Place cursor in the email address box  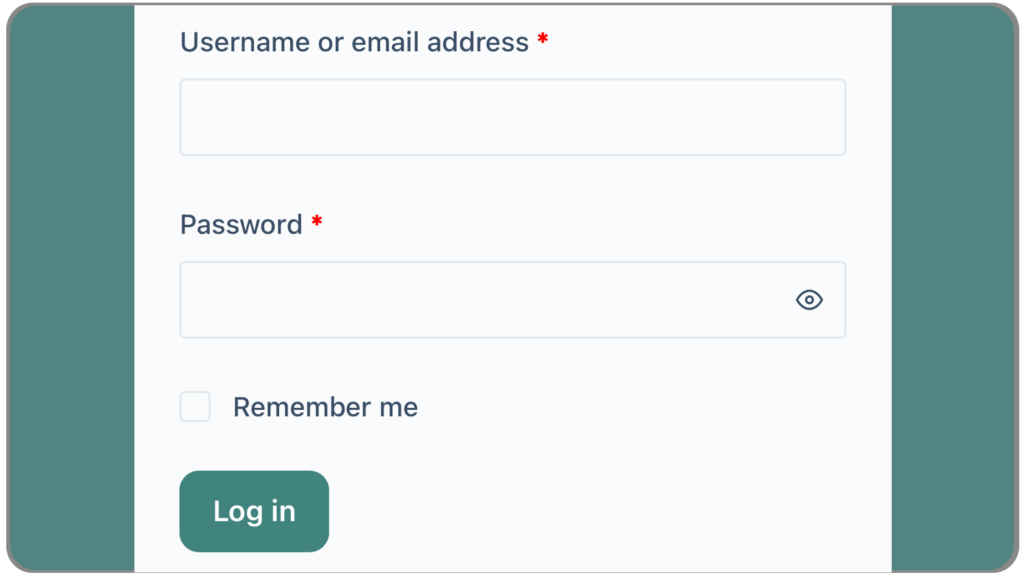[x=512, y=117]
